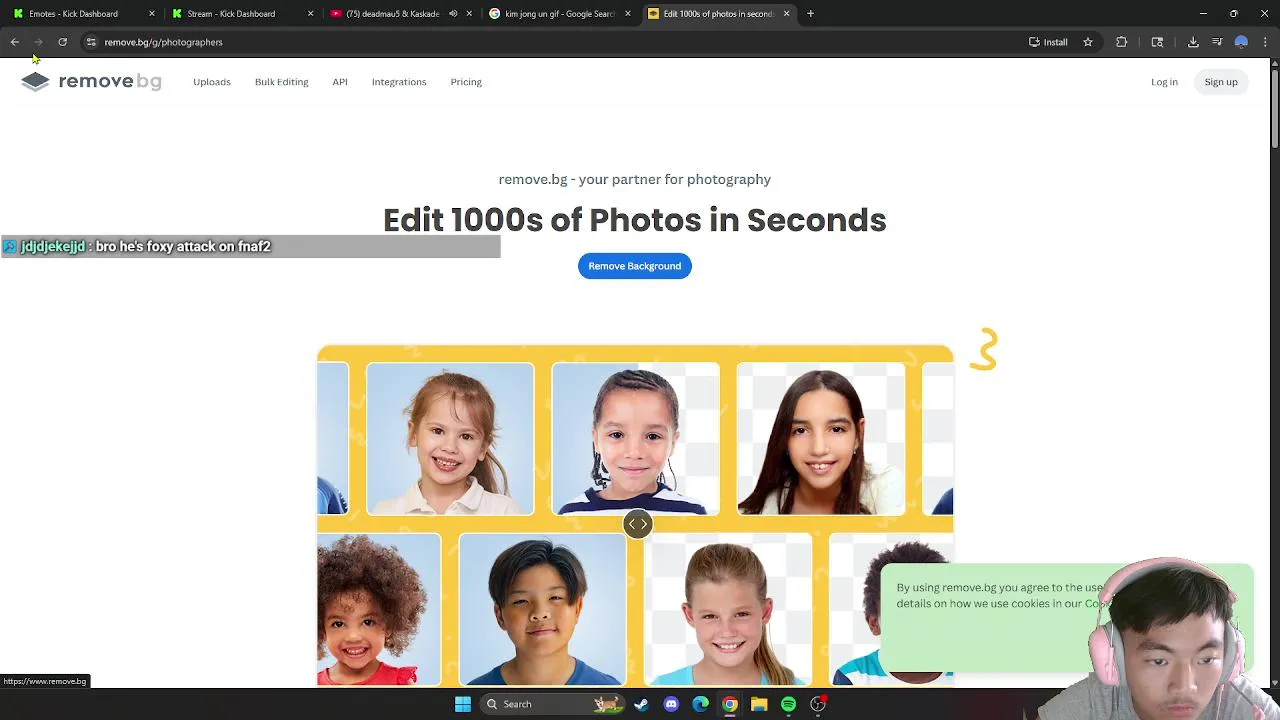Image resolution: width=1280 pixels, height=720 pixels.
Task: Open the Chrome profile avatar
Action: click(x=1241, y=42)
